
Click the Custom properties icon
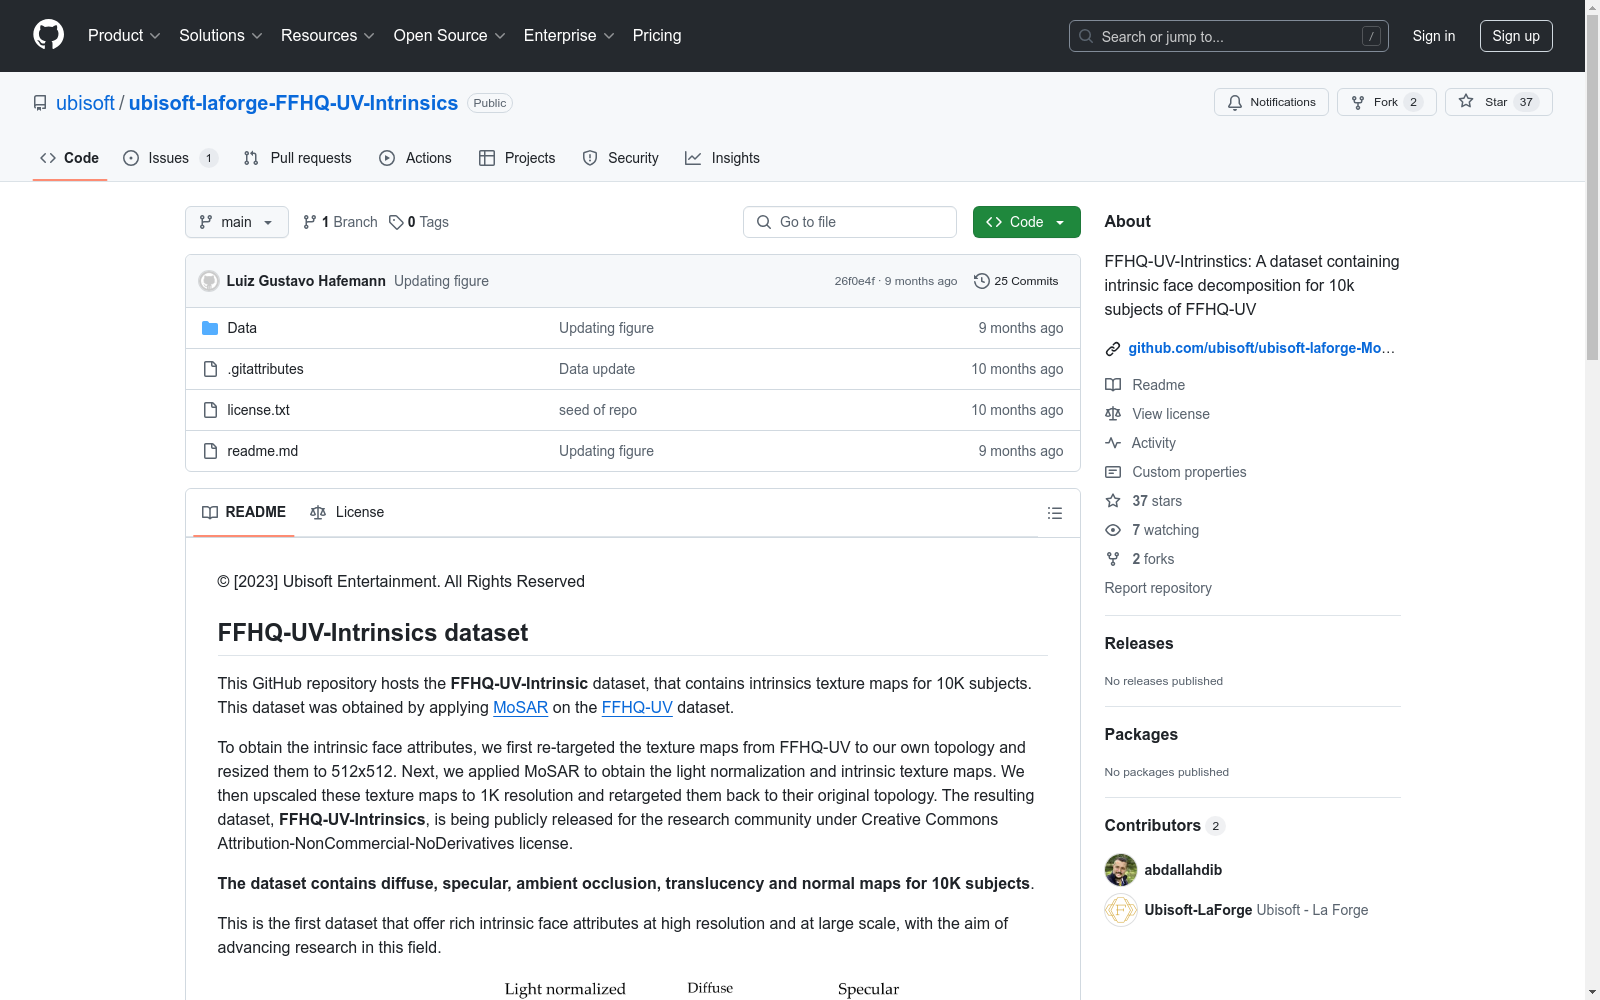click(x=1113, y=472)
